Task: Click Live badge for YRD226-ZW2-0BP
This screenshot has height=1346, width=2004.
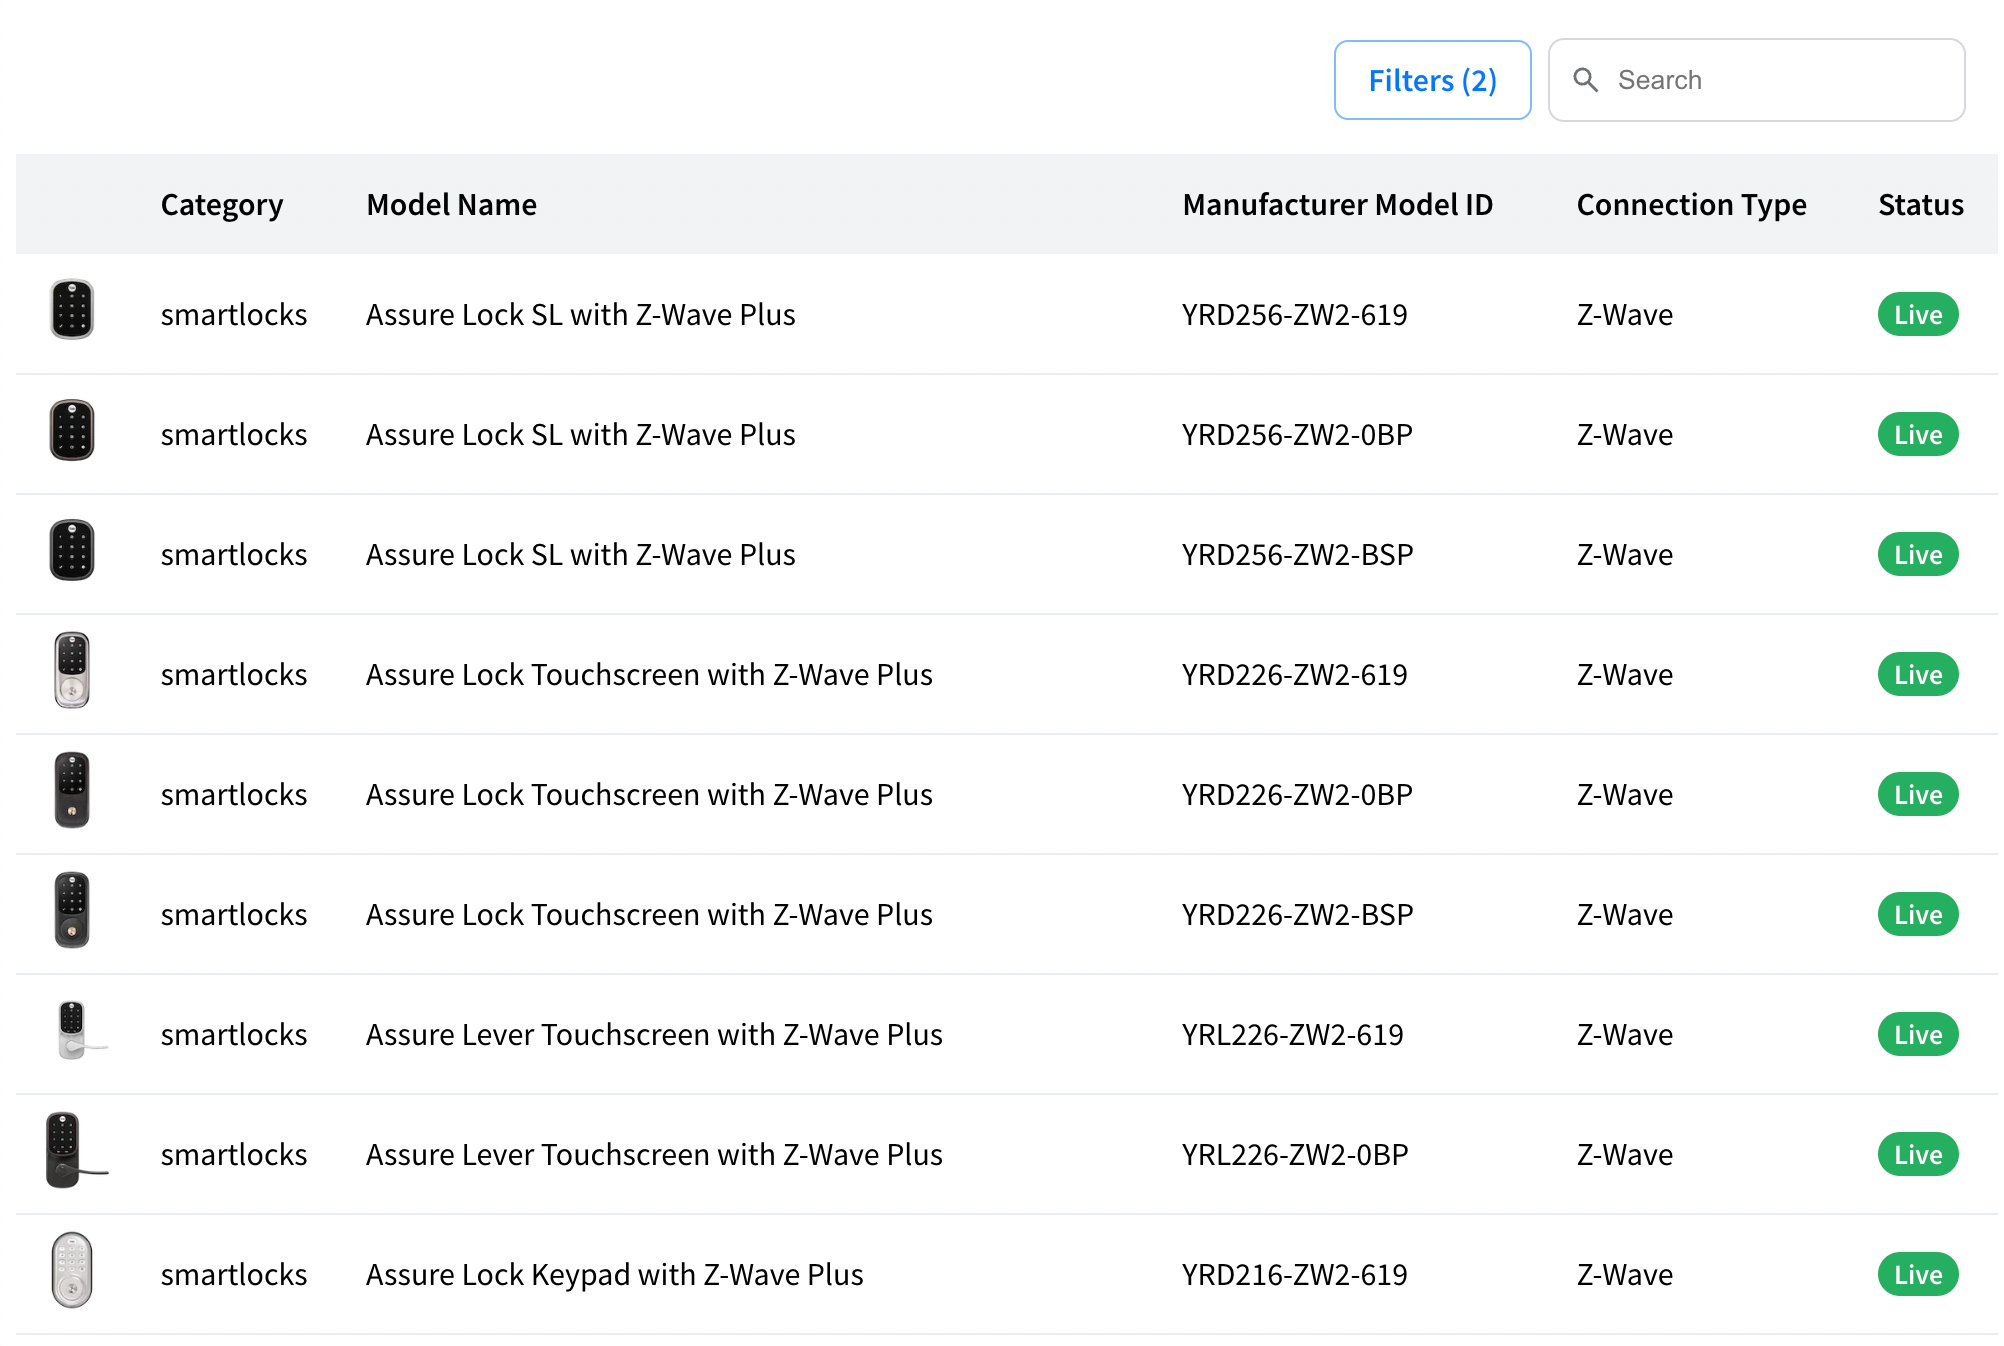Action: pyautogui.click(x=1918, y=795)
